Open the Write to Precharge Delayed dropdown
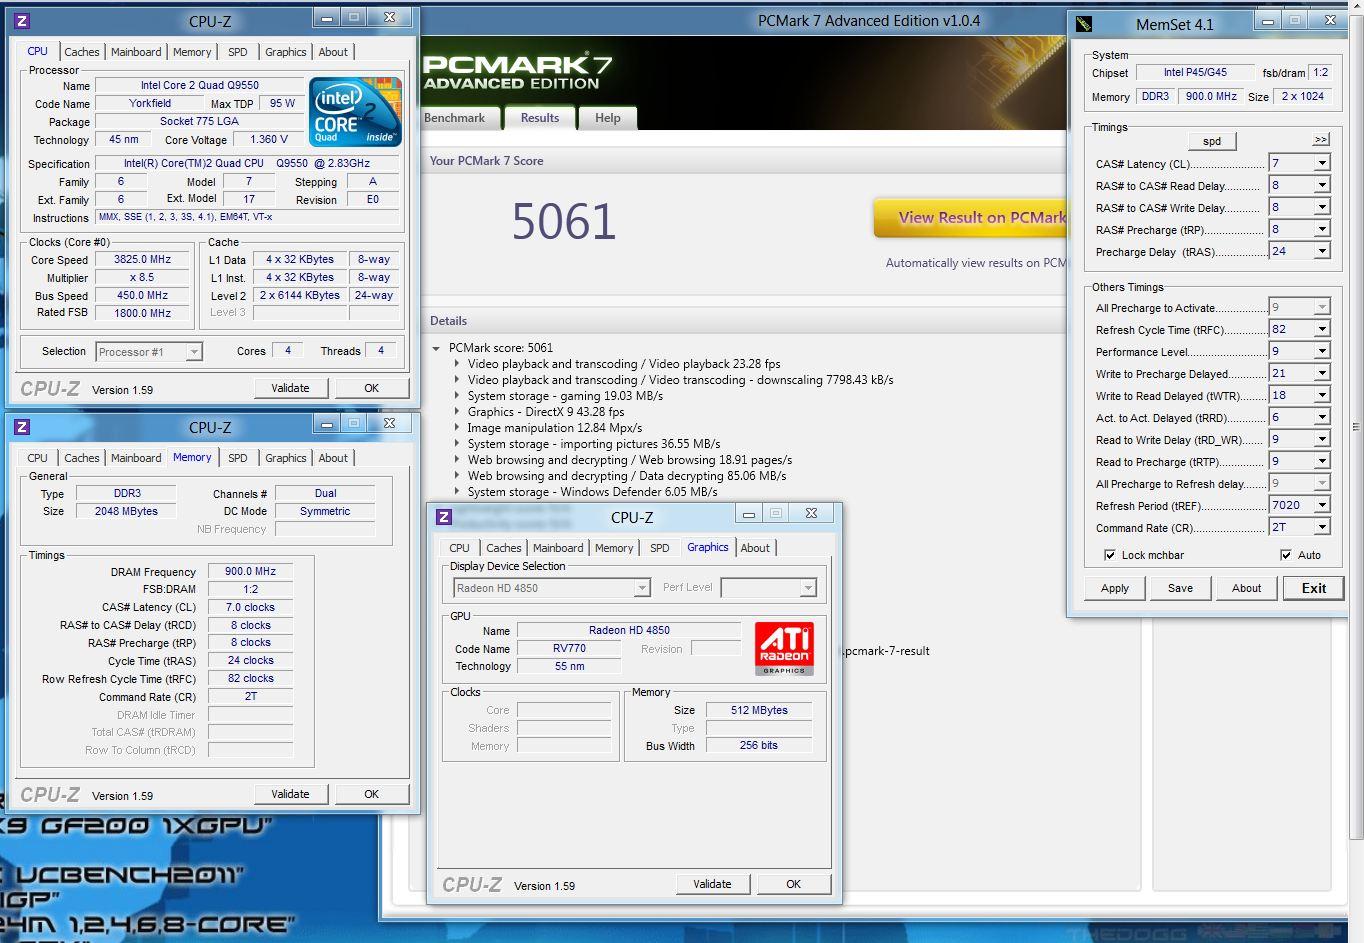This screenshot has width=1364, height=943. tap(1322, 373)
